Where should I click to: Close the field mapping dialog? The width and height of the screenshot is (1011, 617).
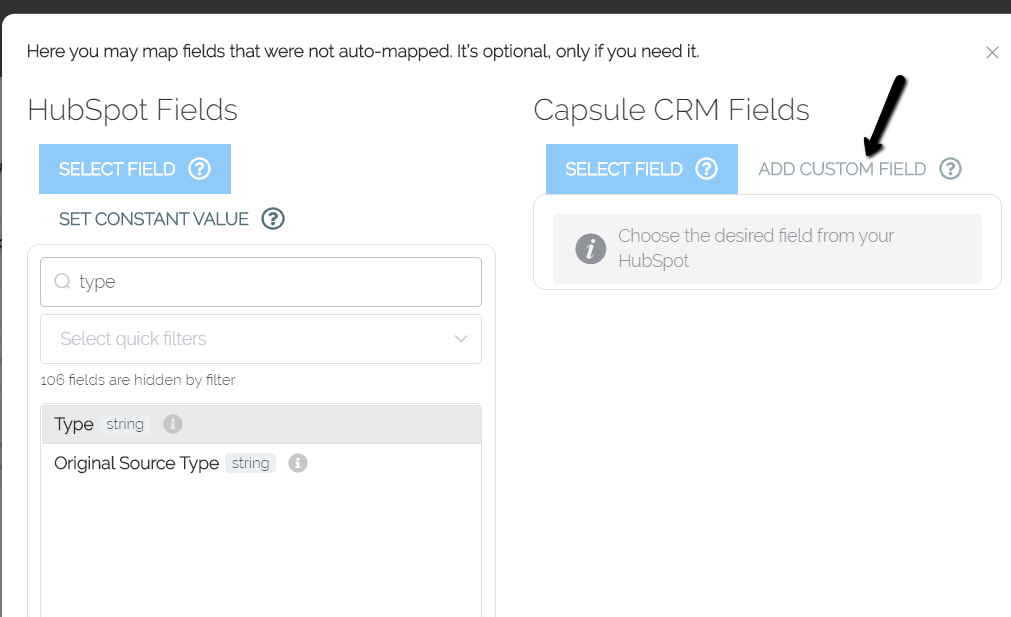[992, 53]
